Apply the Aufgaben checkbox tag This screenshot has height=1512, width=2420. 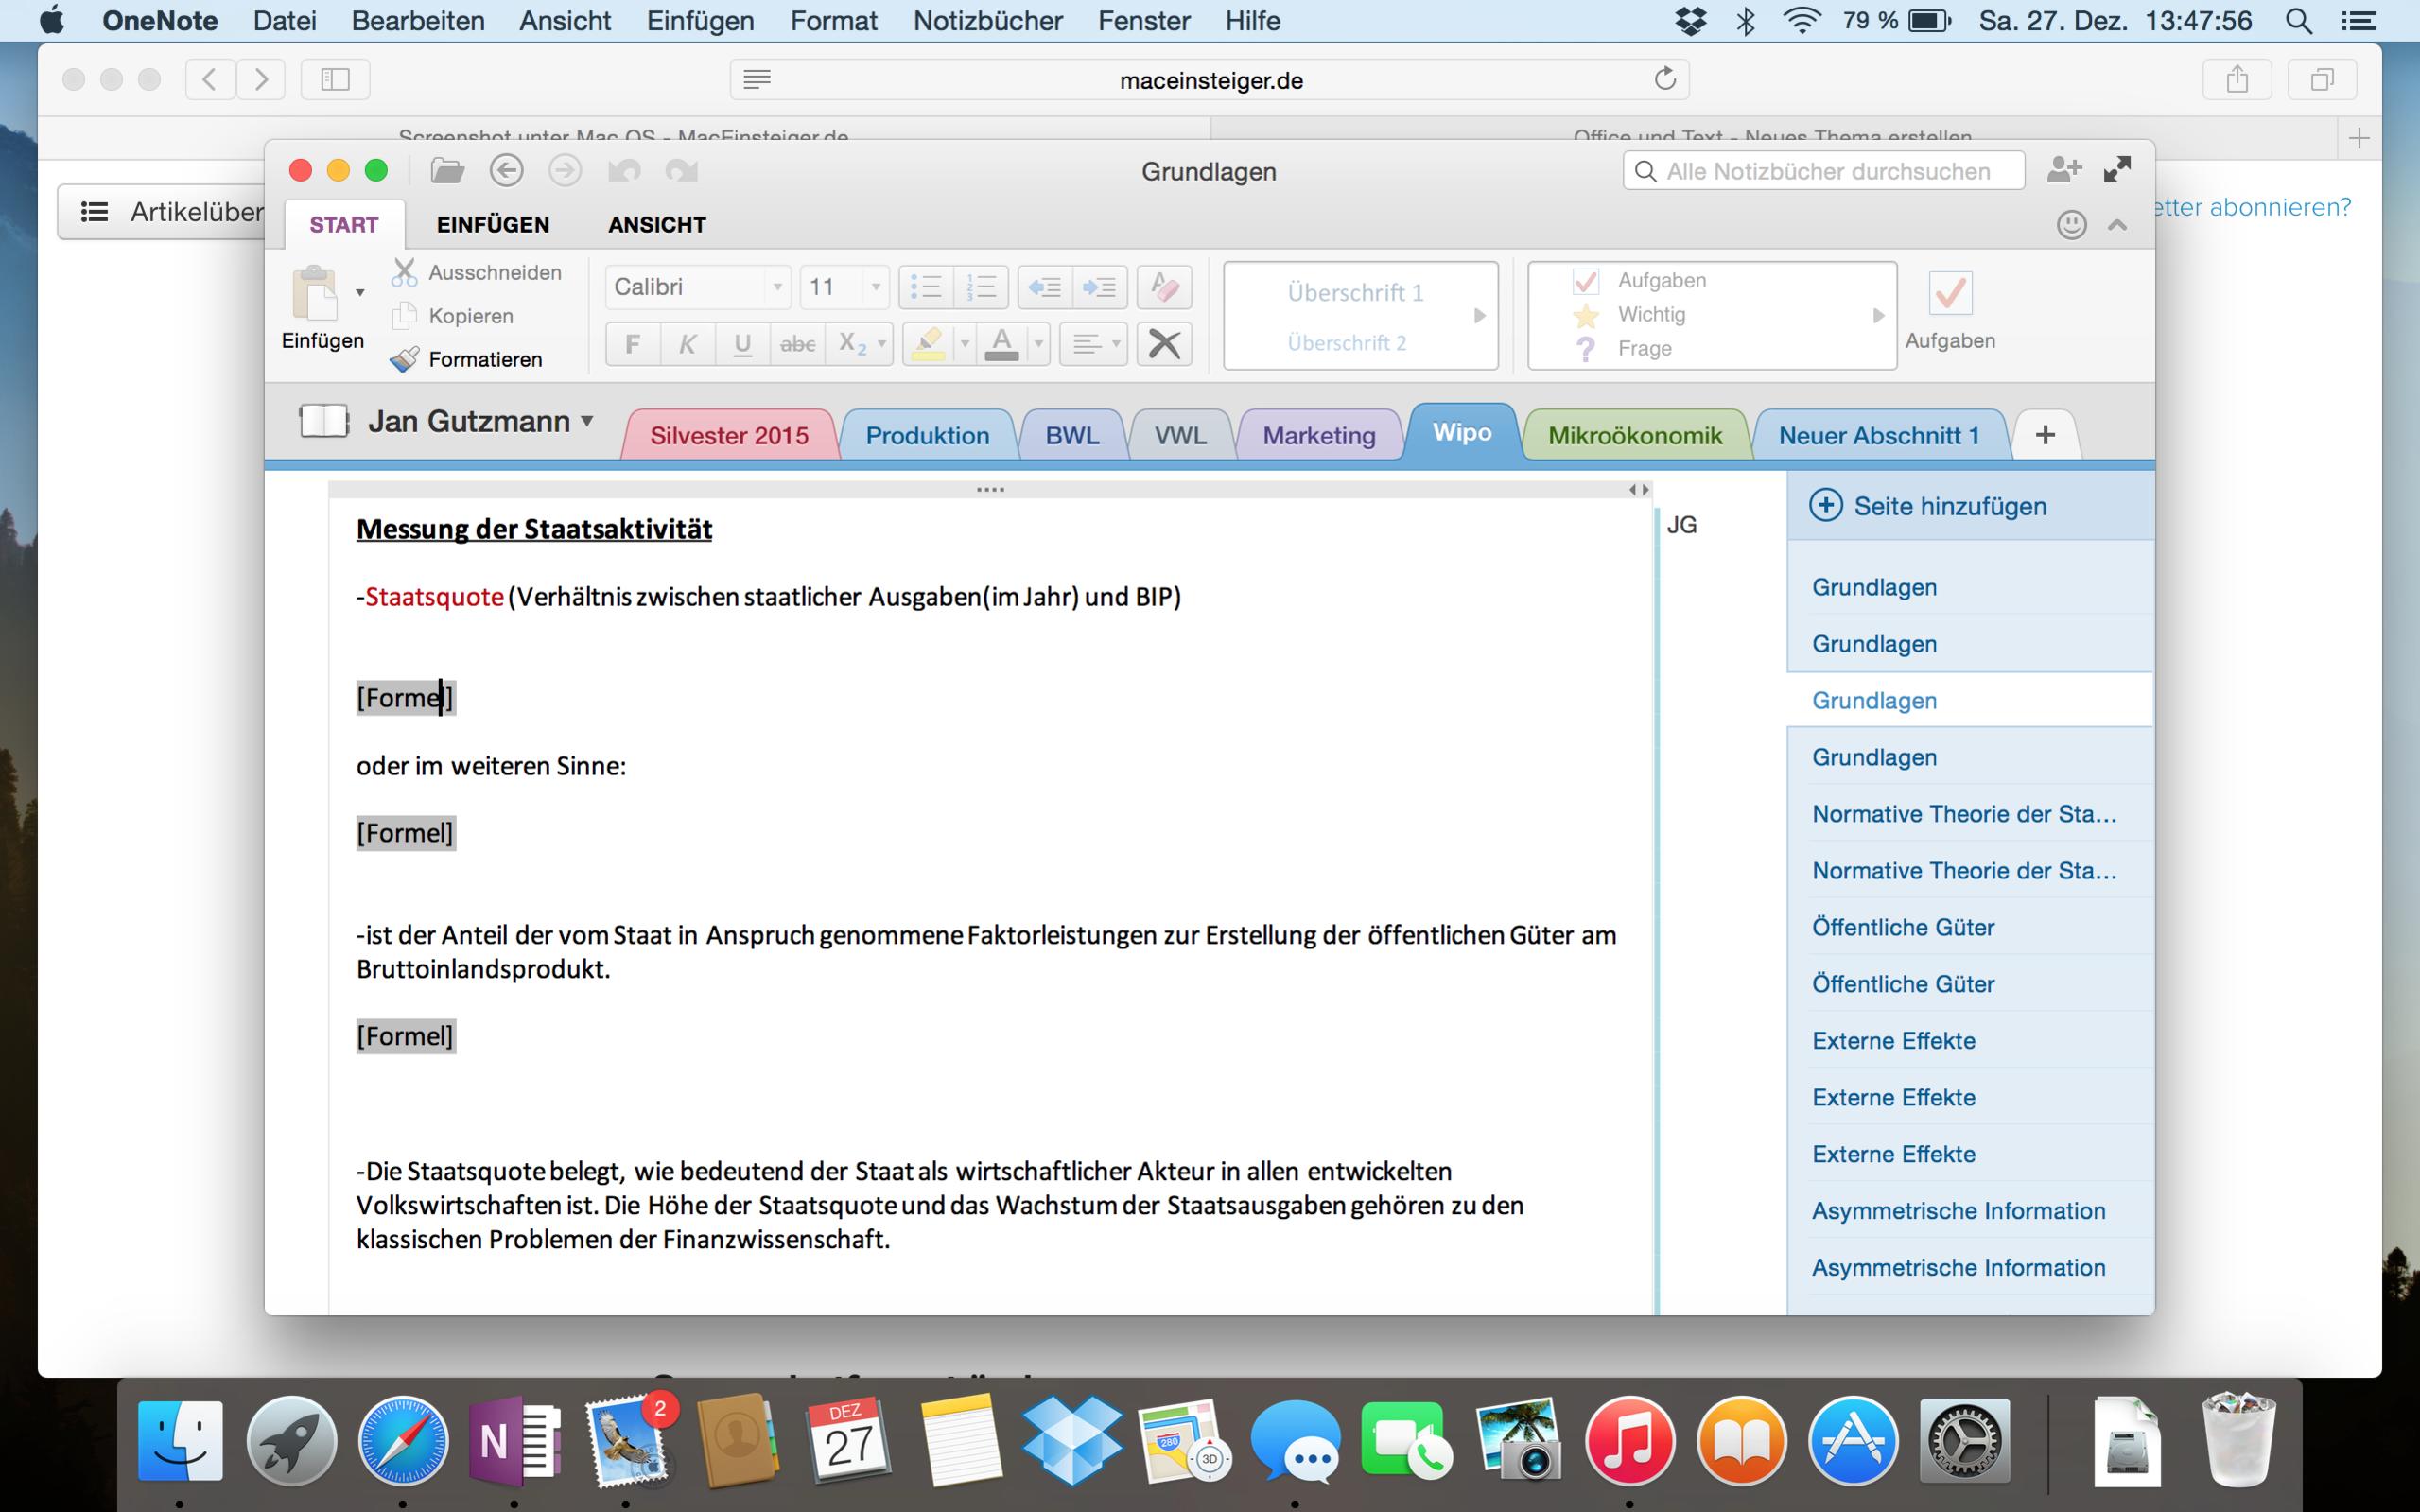(x=1641, y=281)
